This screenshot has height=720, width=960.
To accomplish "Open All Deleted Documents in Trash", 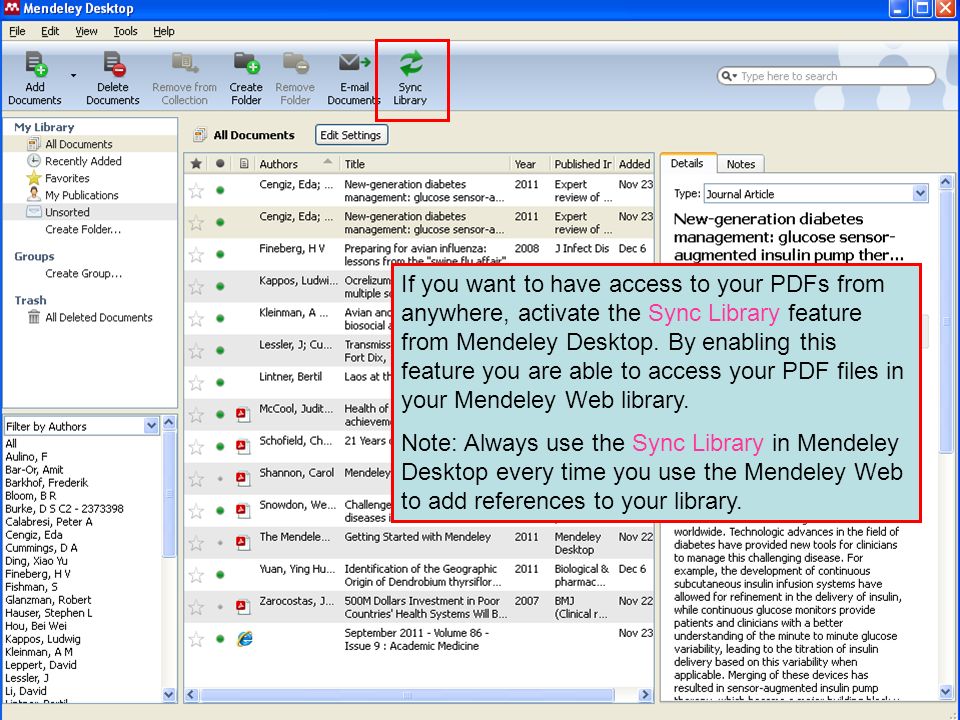I will click(98, 317).
